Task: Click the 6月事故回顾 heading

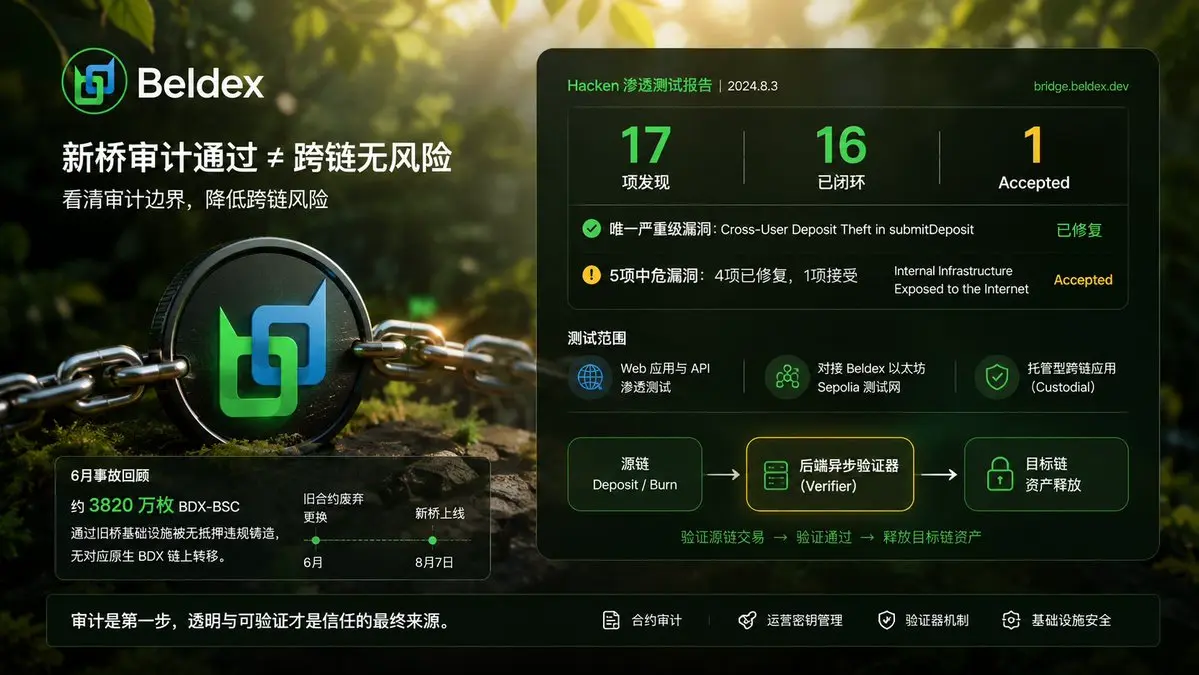Action: point(110,475)
